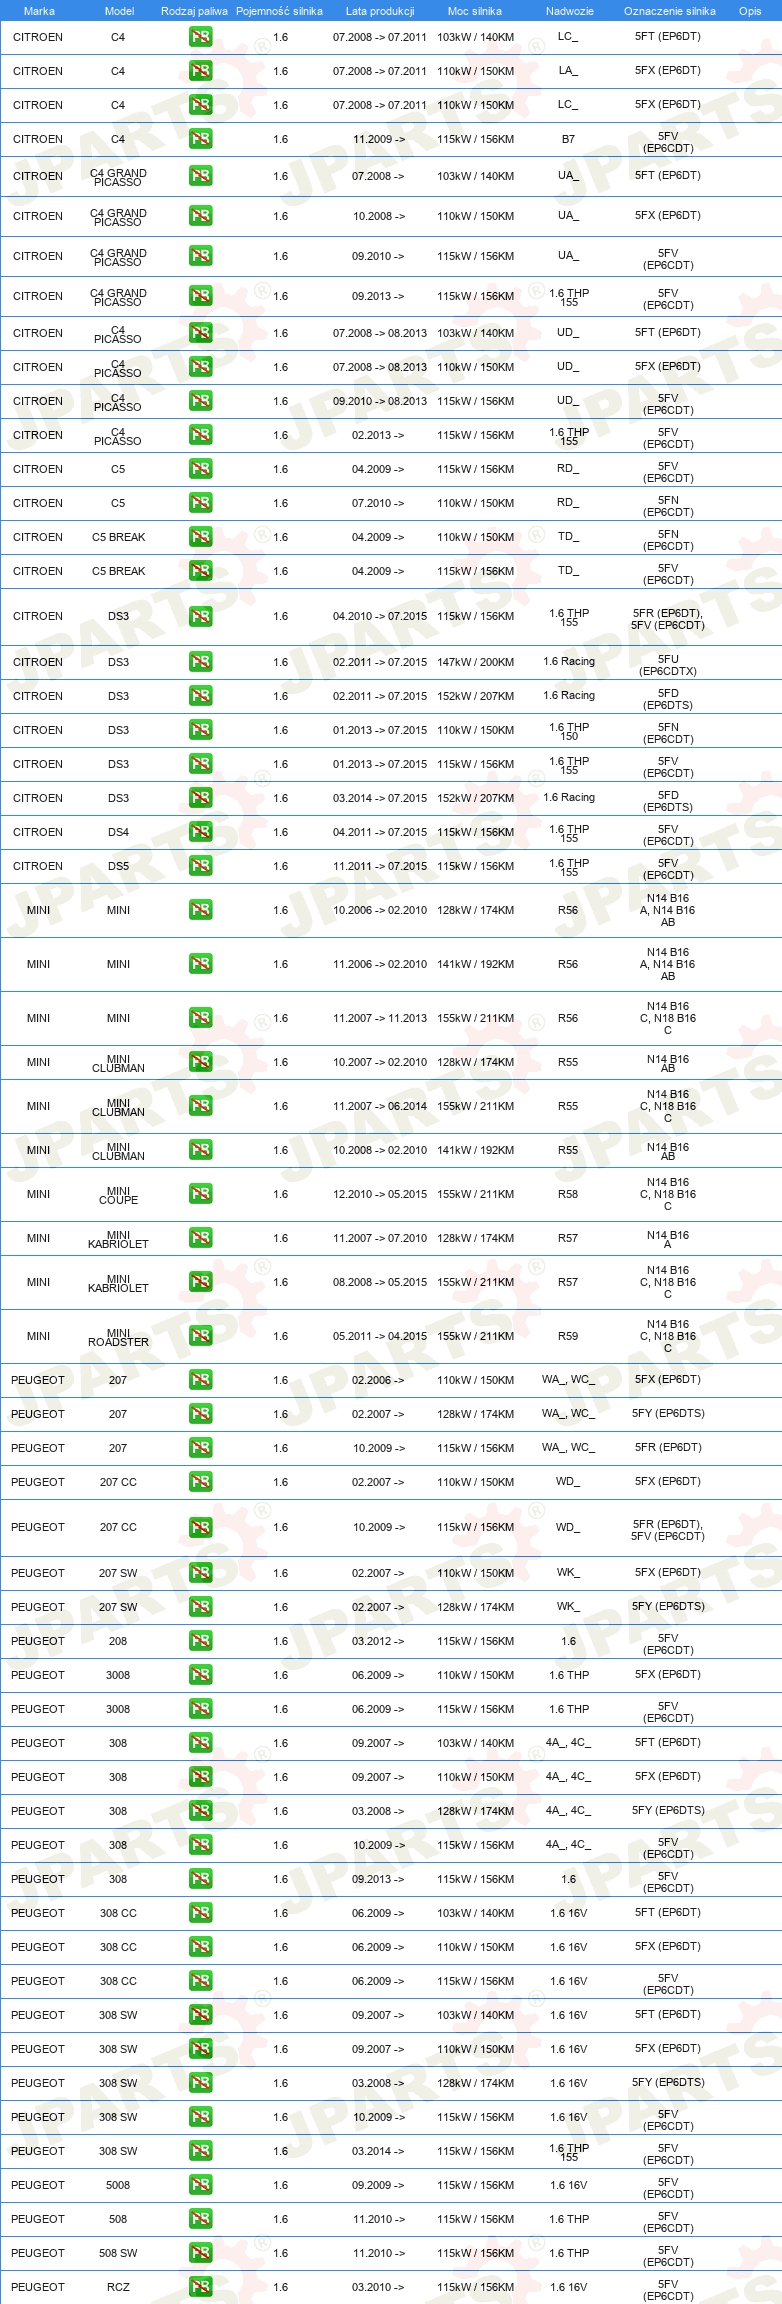Click the 12.2010 -> 05.2015 production date cell
The image size is (782, 2304).
pyautogui.click(x=380, y=1194)
